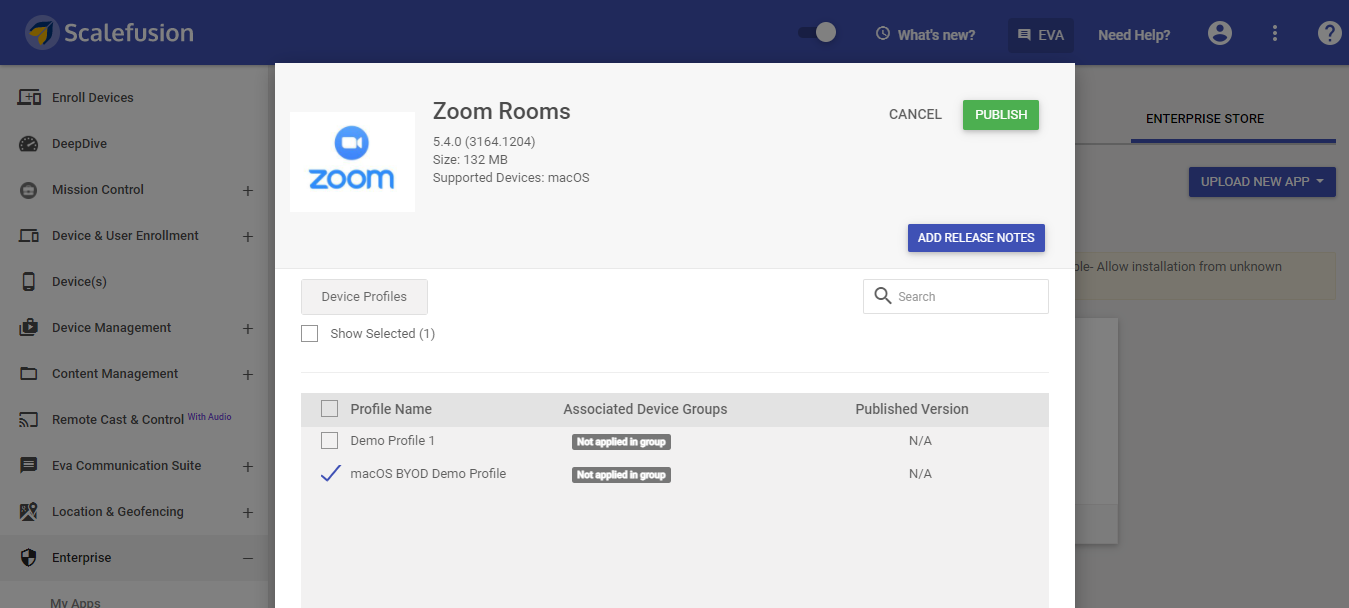Screen dimensions: 1349x608
Task: Click Demo Profile 1 Not applied badge
Action: pyautogui.click(x=621, y=442)
